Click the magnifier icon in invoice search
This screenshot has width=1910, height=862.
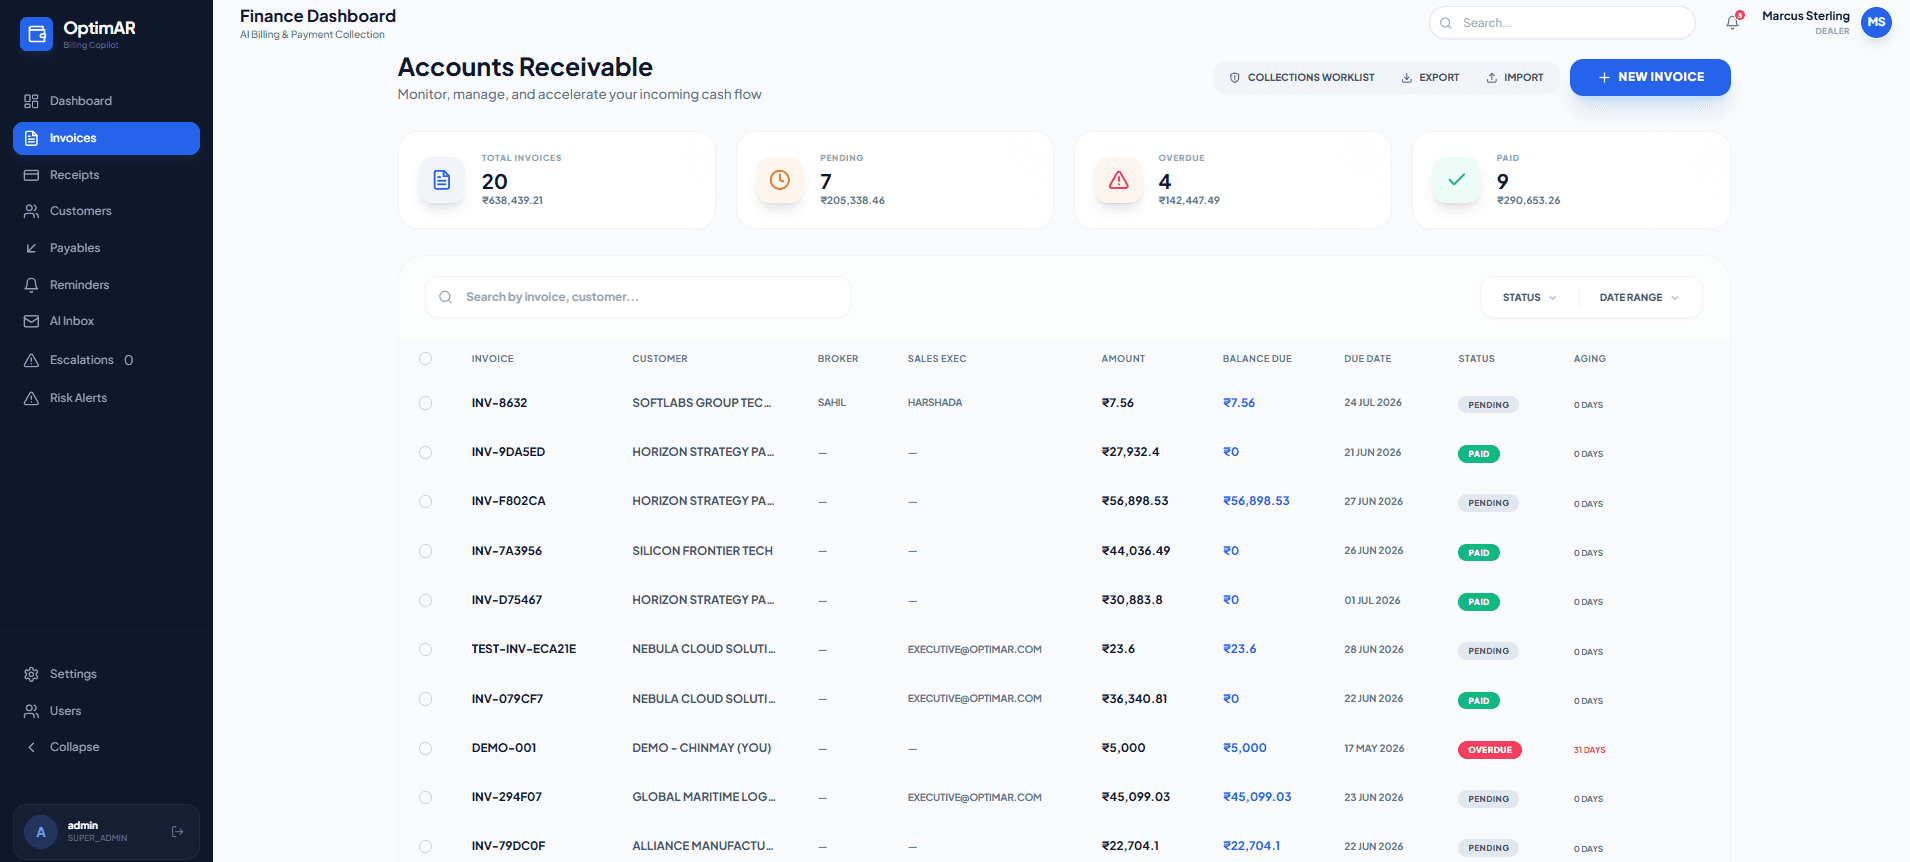[x=446, y=297]
